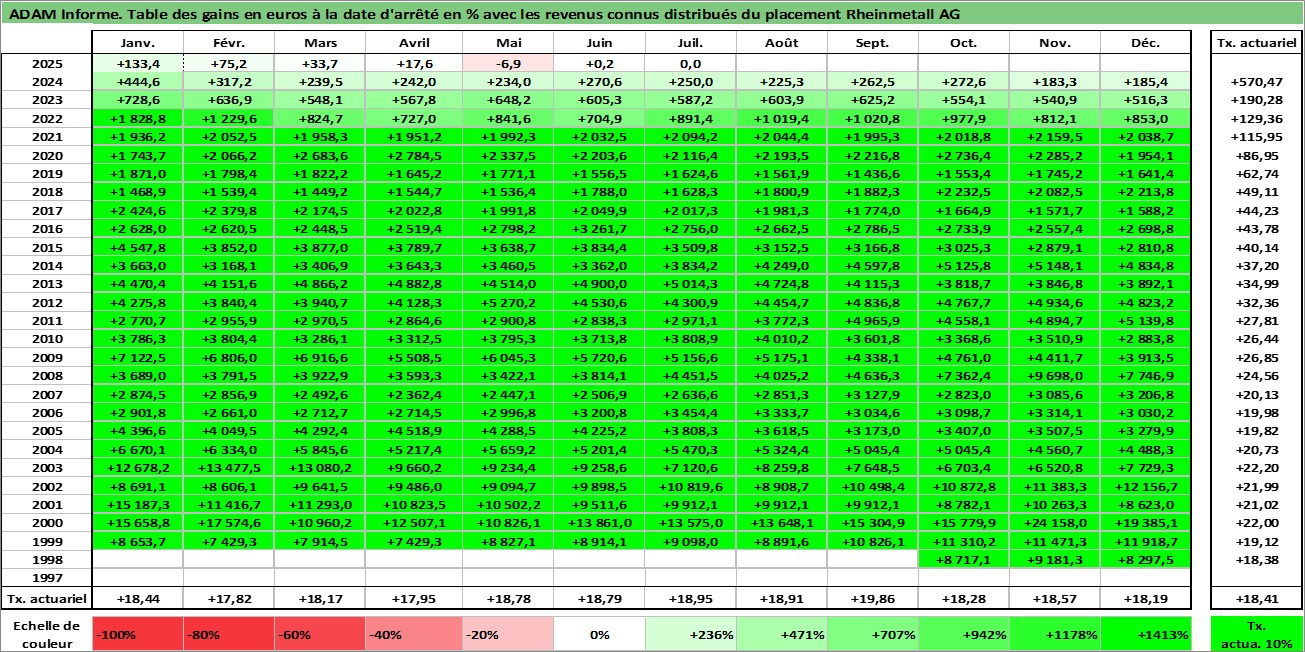The image size is (1305, 652).
Task: Click the '+9 698,0' cell for Nov. 2008
Action: click(x=1054, y=376)
